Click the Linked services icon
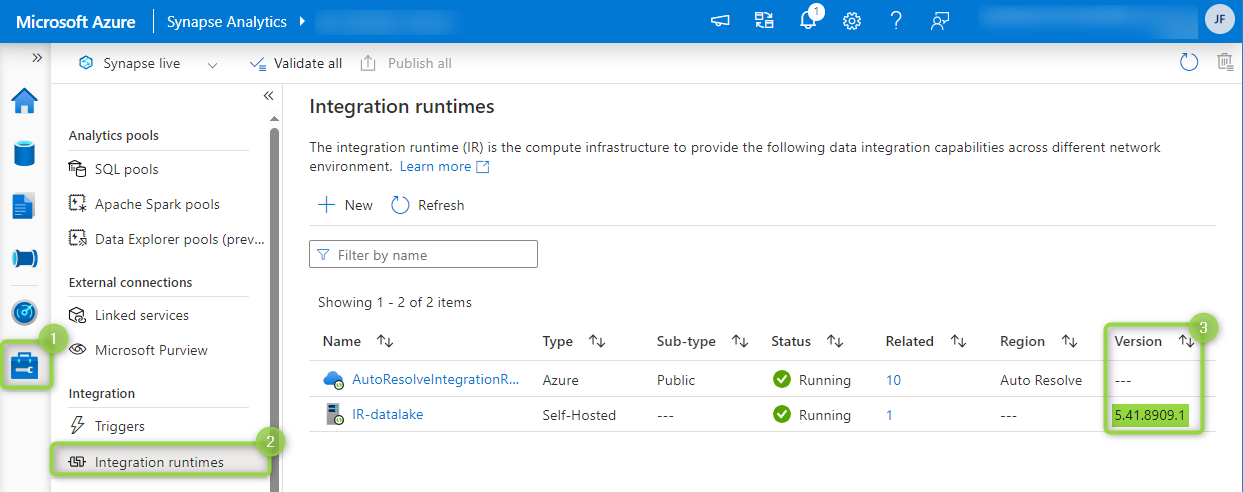Image resolution: width=1243 pixels, height=492 pixels. pos(78,315)
